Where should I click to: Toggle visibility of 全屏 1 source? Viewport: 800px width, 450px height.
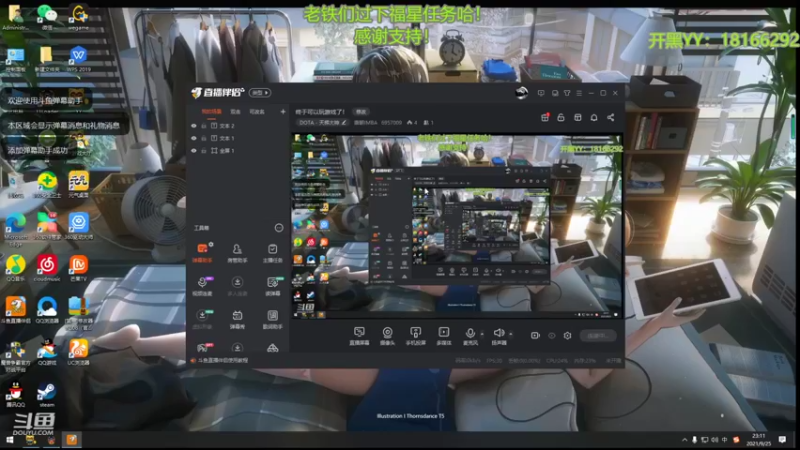coord(193,151)
